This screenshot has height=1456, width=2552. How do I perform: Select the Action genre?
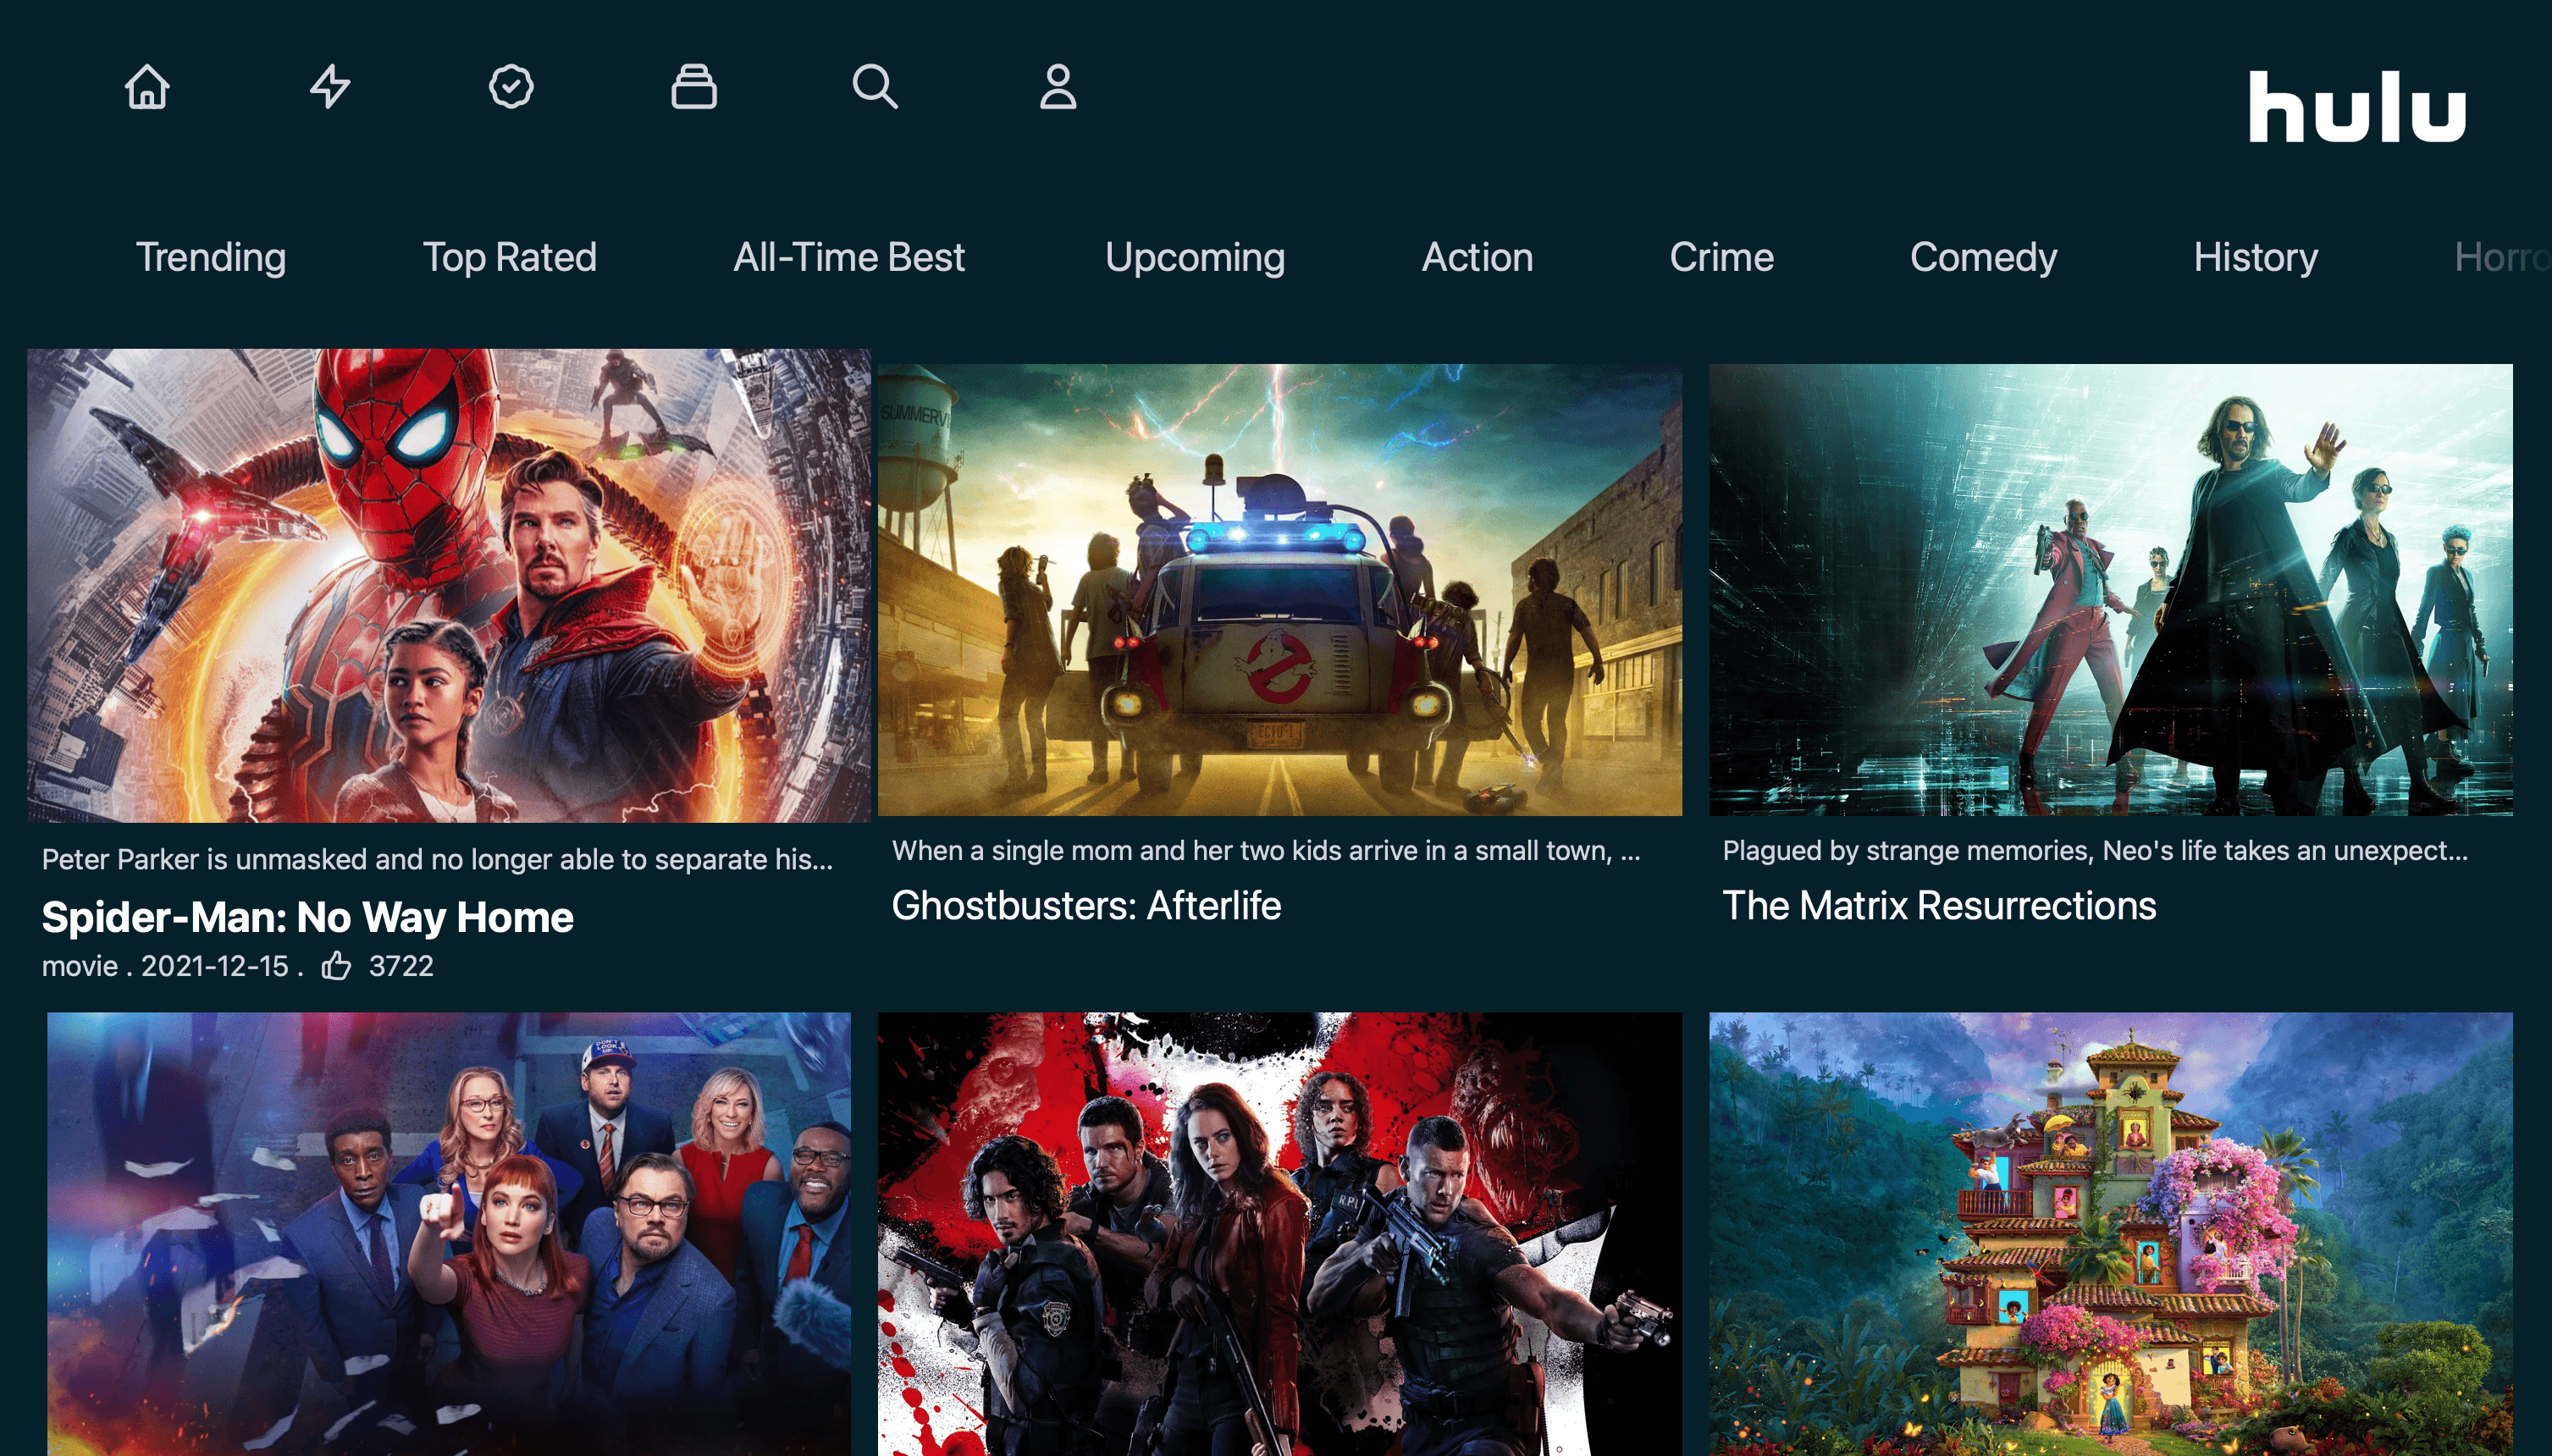(x=1477, y=257)
